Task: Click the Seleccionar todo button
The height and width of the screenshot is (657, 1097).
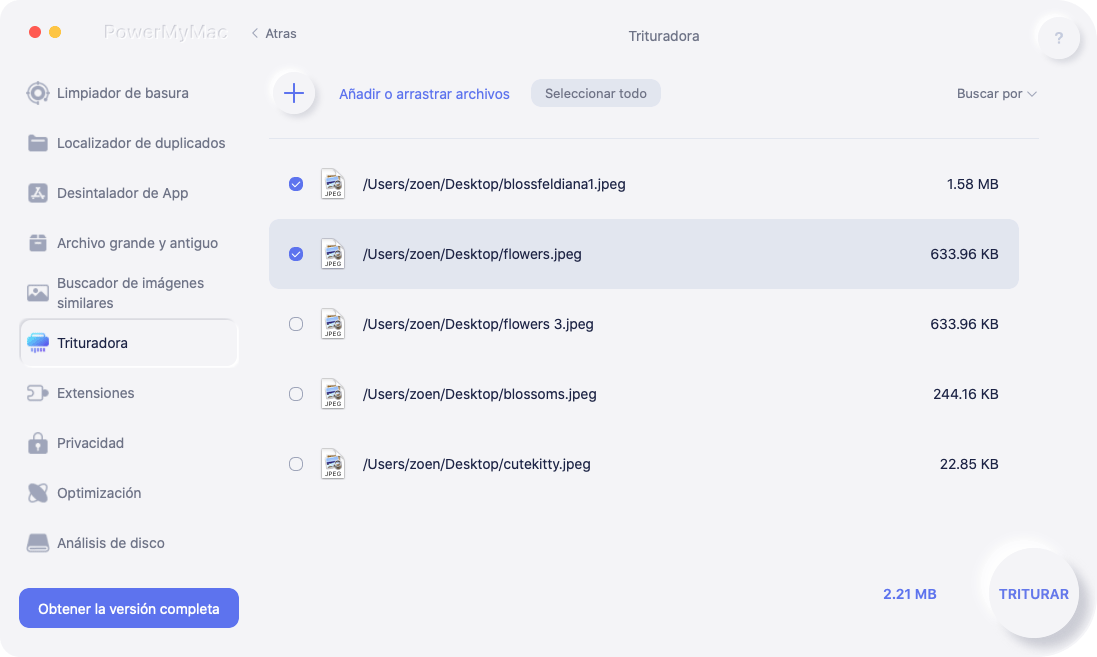Action: (x=595, y=93)
